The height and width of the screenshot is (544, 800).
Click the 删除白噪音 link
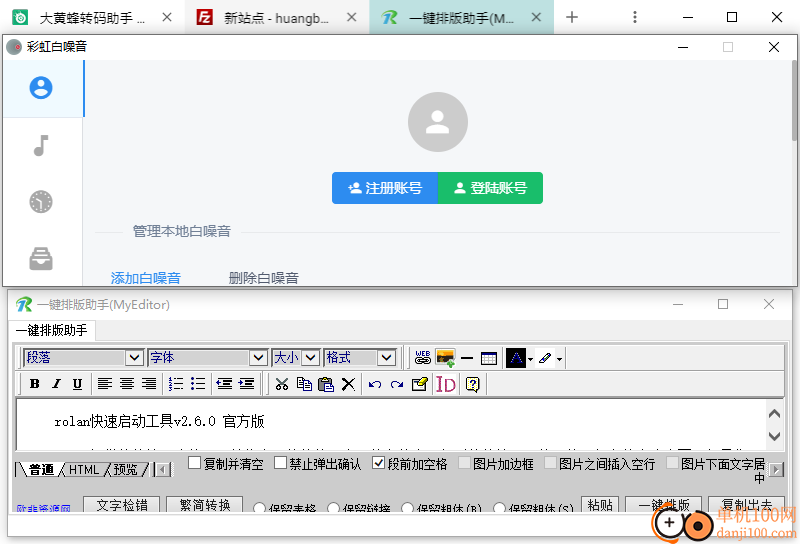click(x=263, y=278)
